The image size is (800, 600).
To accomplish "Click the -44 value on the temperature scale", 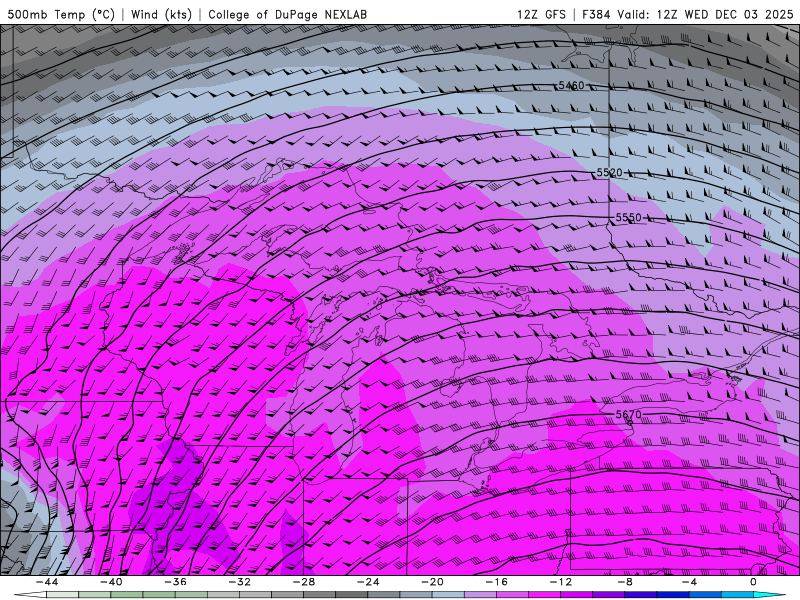I will pos(47,582).
